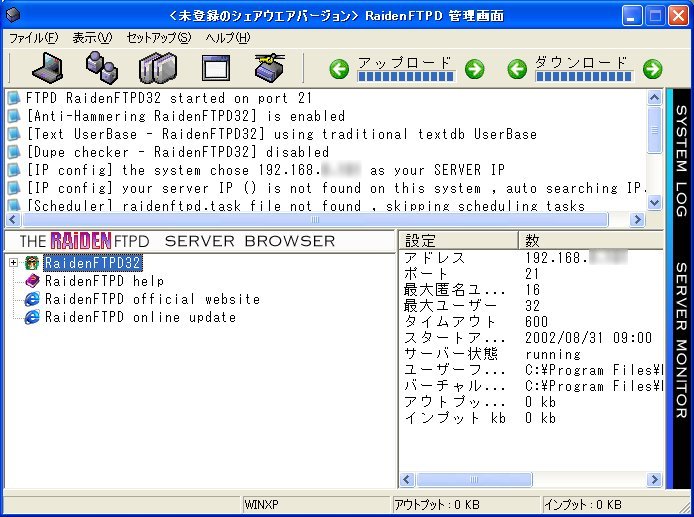The height and width of the screenshot is (517, 694).
Task: Click the laptop computer toolbar icon
Action: tap(48, 68)
